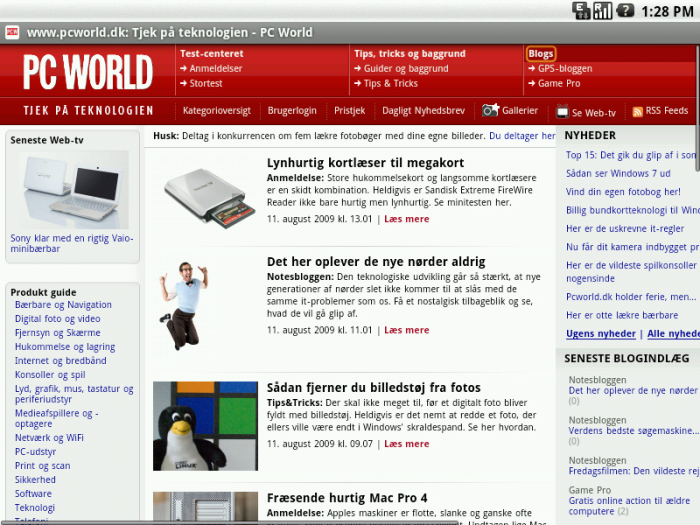Open Software category
Image resolution: width=700 pixels, height=525 pixels.
[x=33, y=494]
